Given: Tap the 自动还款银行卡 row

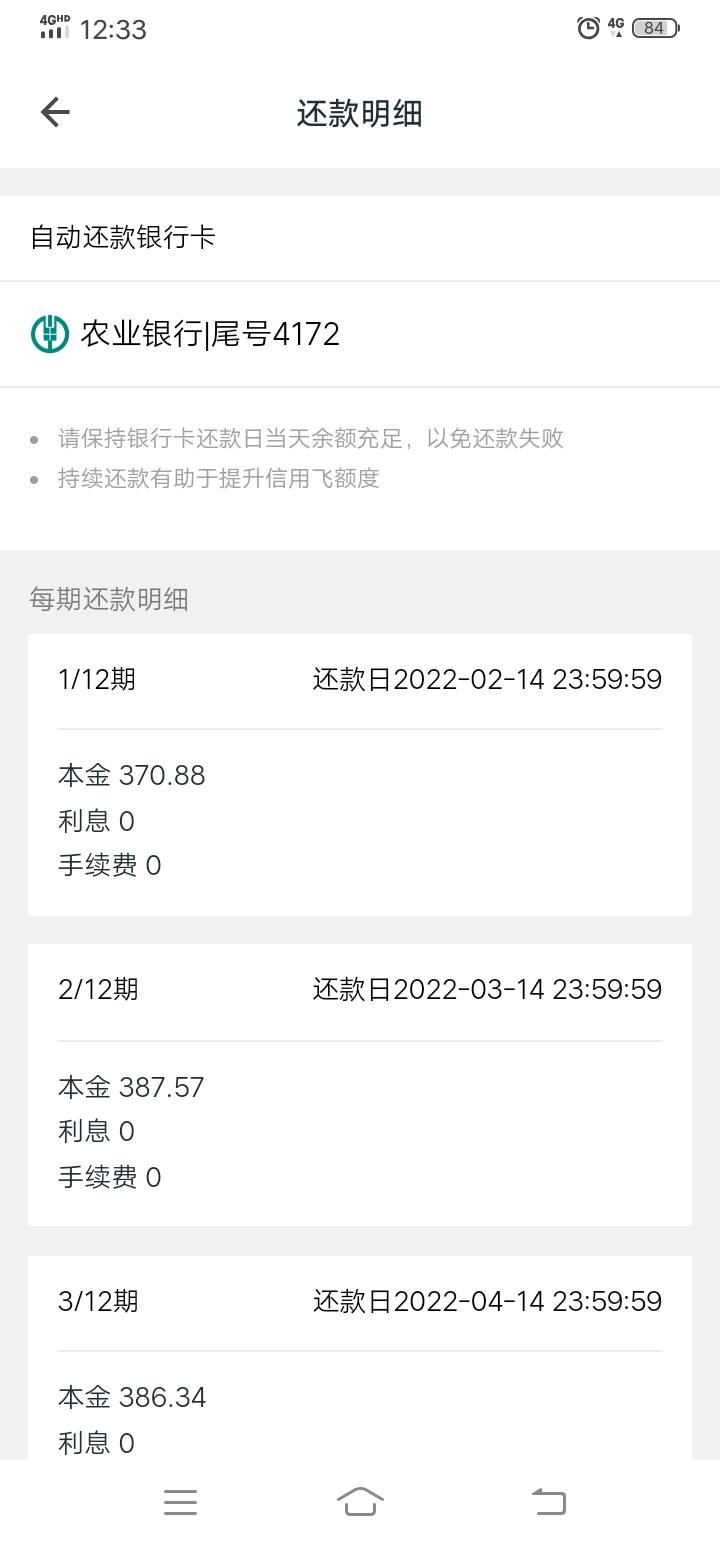Looking at the screenshot, I should click(x=360, y=238).
